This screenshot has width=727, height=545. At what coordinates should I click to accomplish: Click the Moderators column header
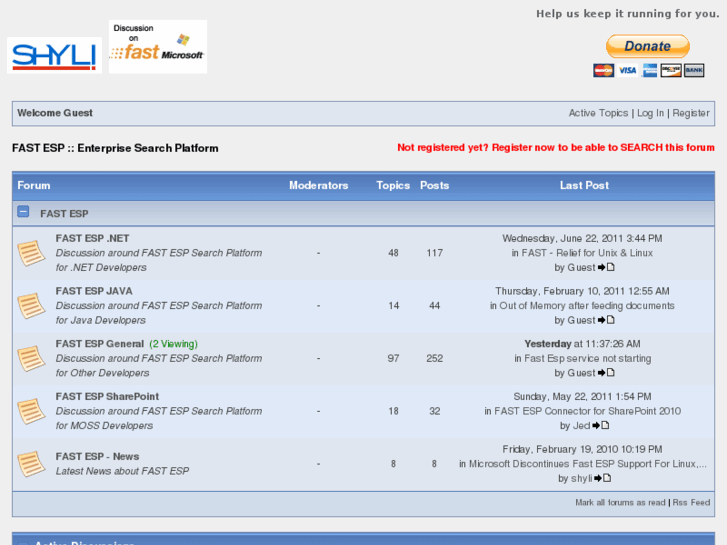pos(319,186)
